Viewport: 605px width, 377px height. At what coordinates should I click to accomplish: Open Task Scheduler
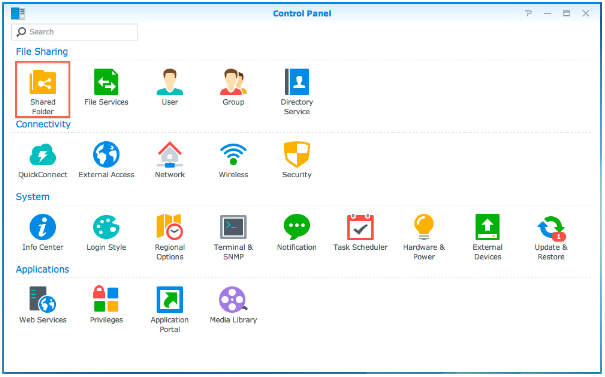(x=360, y=233)
